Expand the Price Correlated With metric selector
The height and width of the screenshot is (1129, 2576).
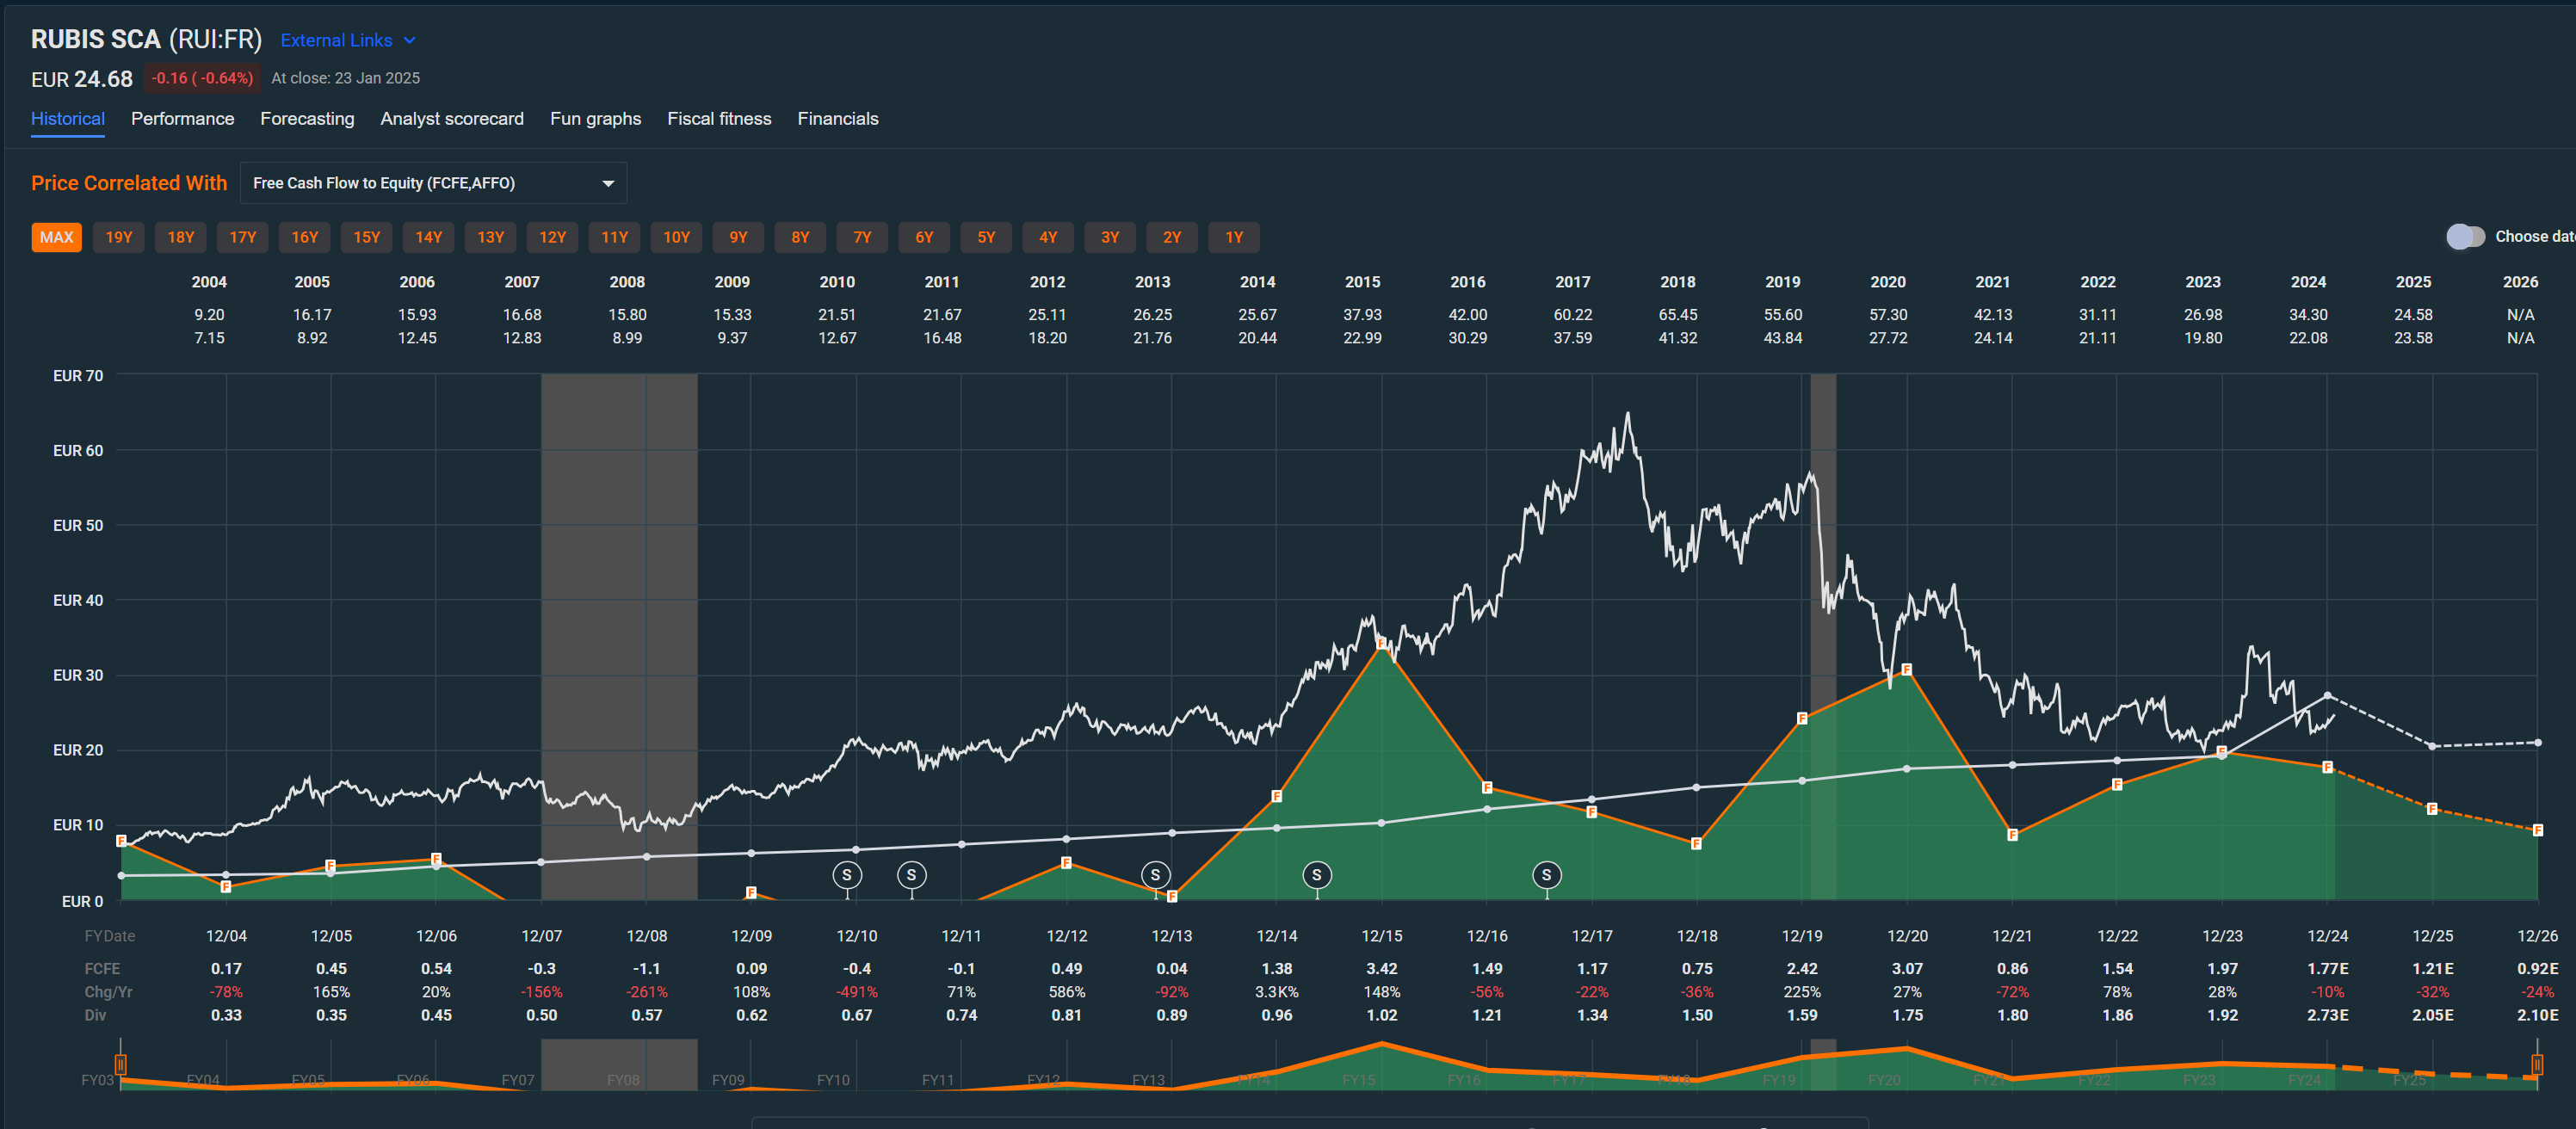[433, 183]
